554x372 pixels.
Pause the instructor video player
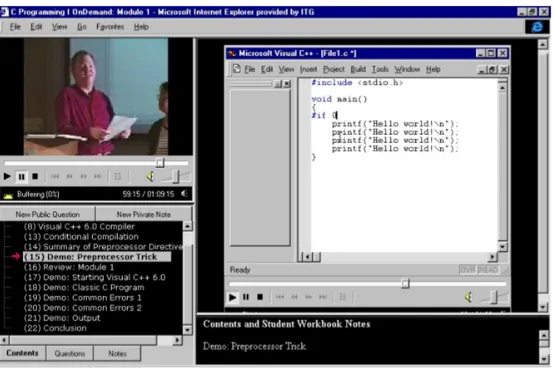(x=21, y=176)
